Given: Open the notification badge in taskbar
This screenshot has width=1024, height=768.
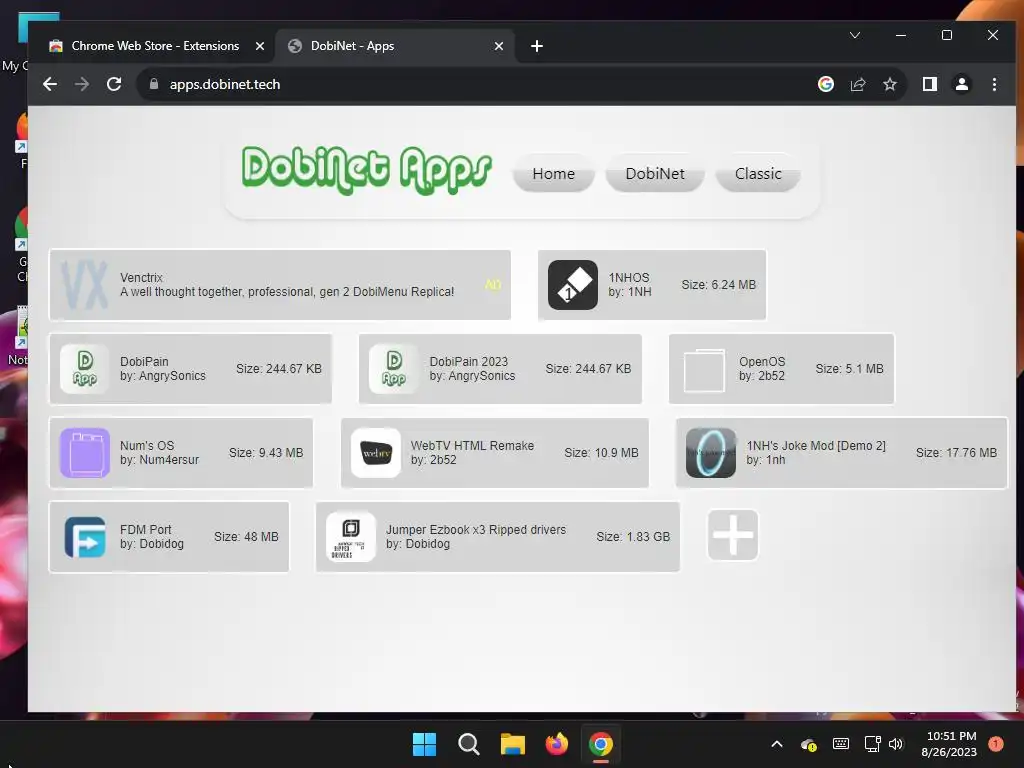Looking at the screenshot, I should point(996,743).
